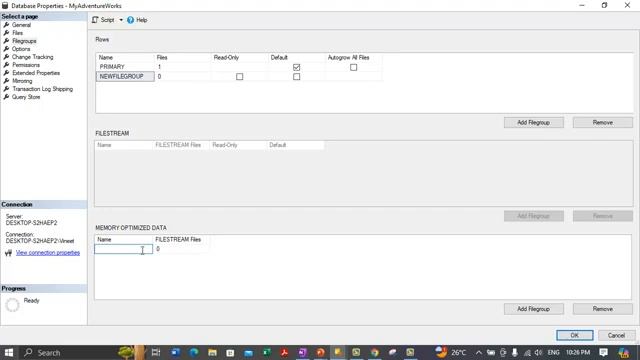The height and width of the screenshot is (360, 640).
Task: Click the memory optimized Name input field
Action: pyautogui.click(x=124, y=249)
